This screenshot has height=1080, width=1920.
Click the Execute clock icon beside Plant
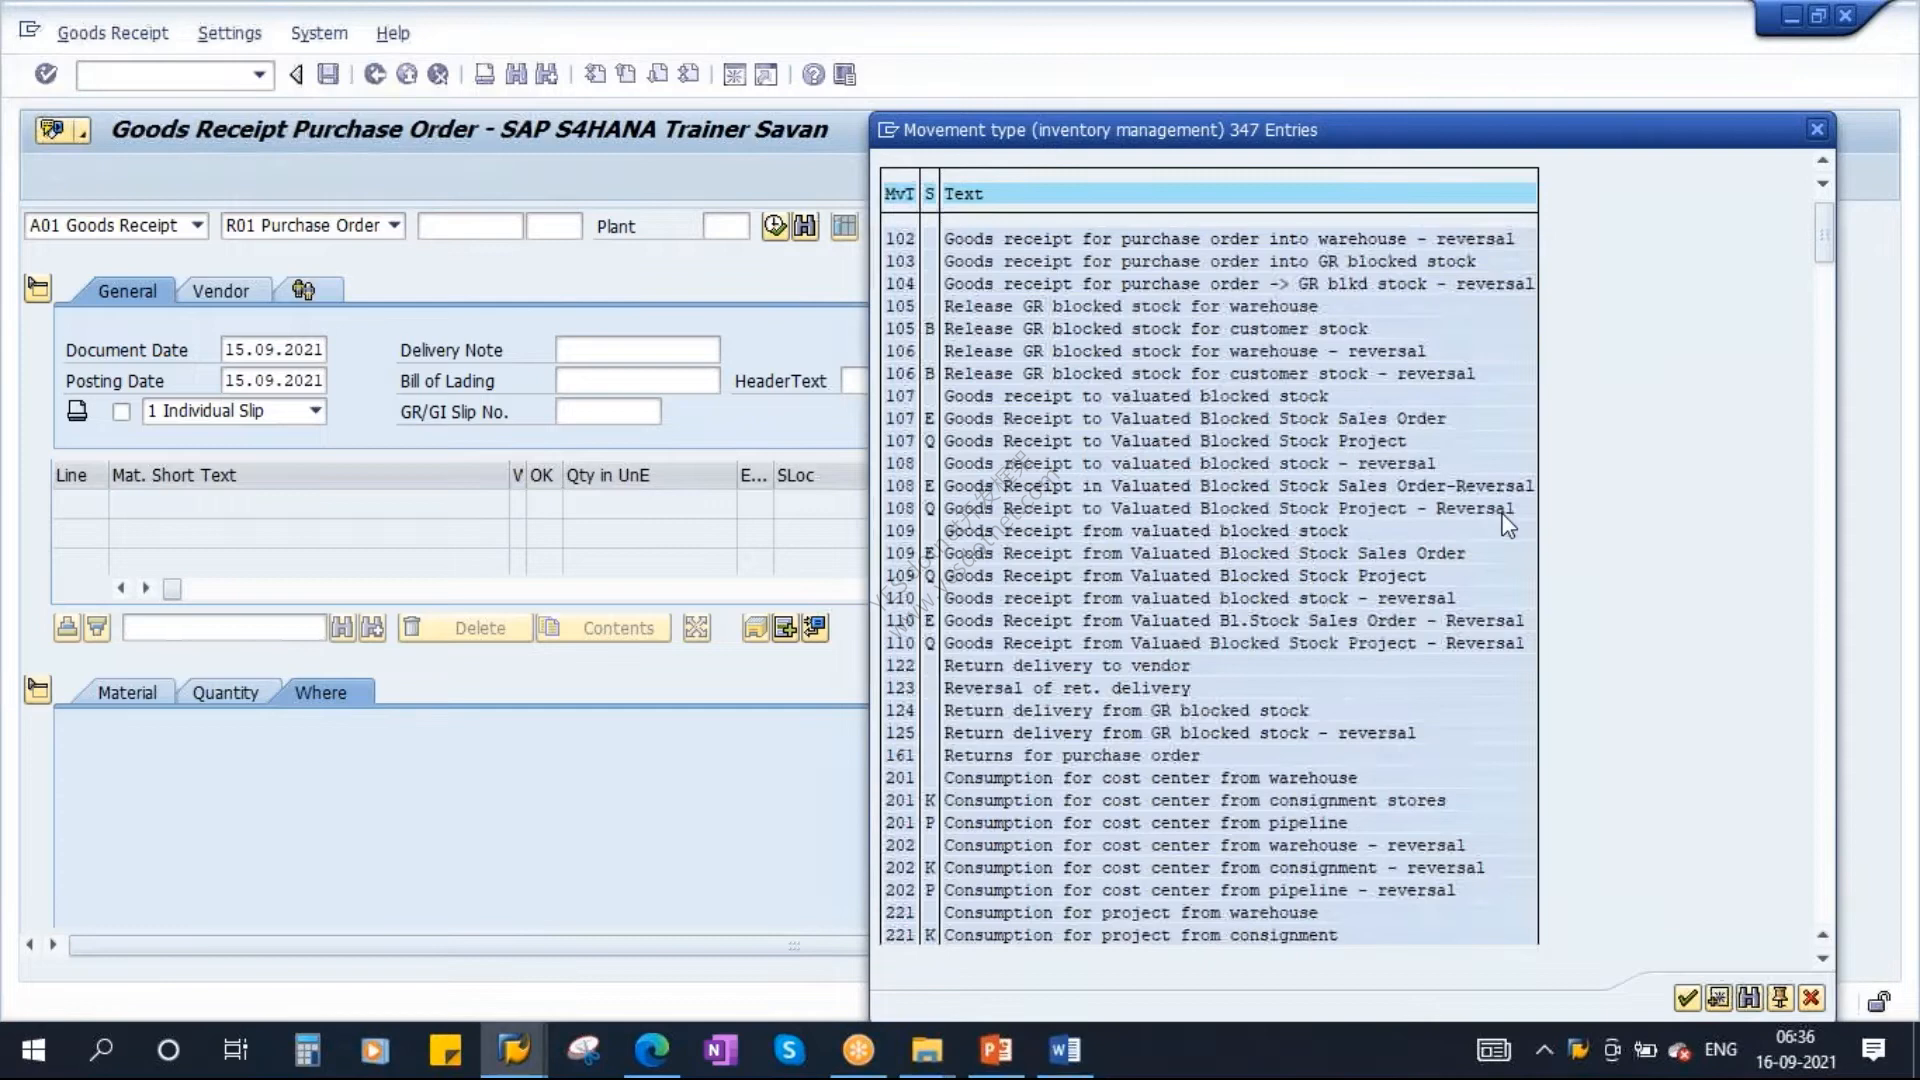(775, 226)
